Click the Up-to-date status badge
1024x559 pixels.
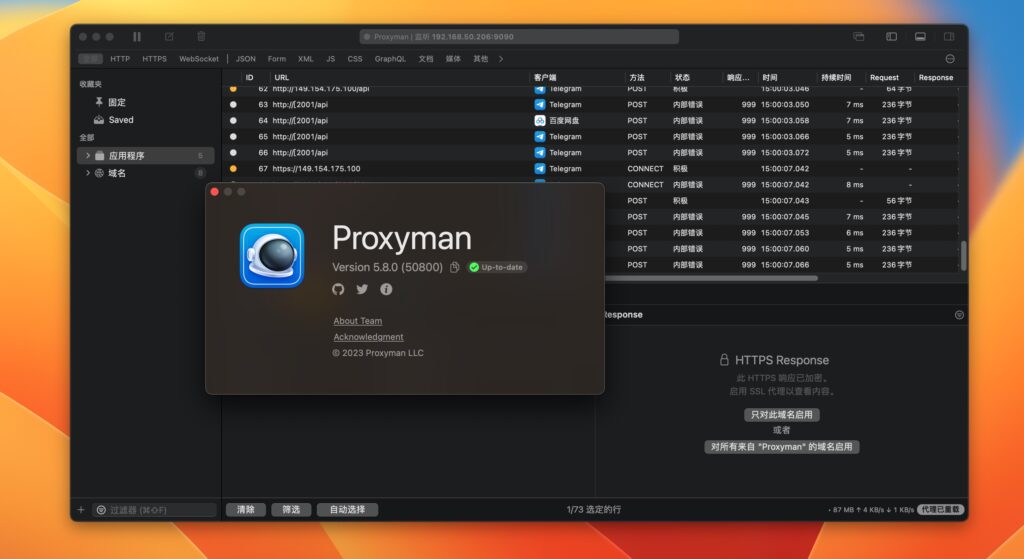click(x=498, y=267)
